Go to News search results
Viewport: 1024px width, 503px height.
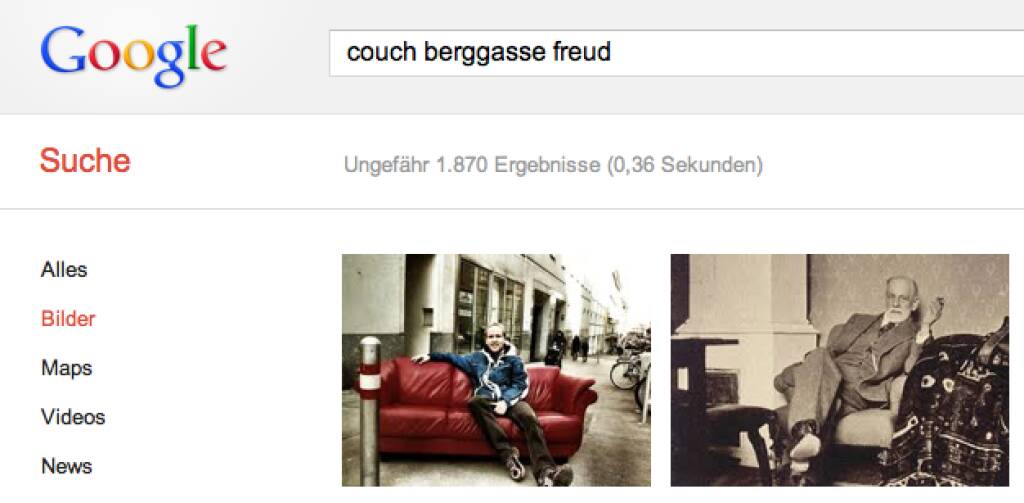(67, 466)
